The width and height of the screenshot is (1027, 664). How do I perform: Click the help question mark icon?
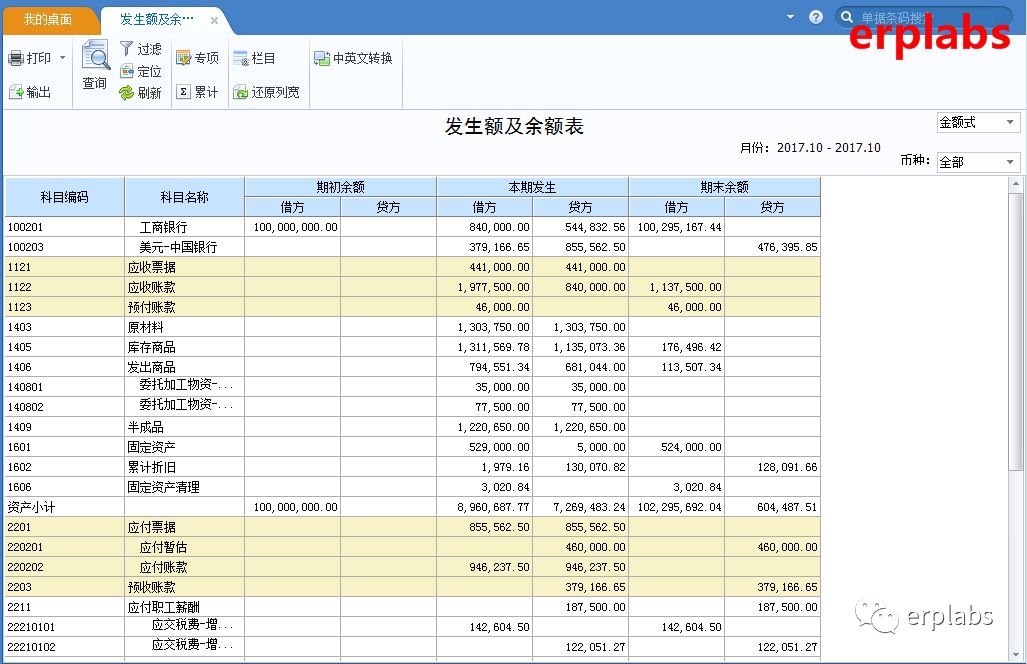tap(815, 17)
